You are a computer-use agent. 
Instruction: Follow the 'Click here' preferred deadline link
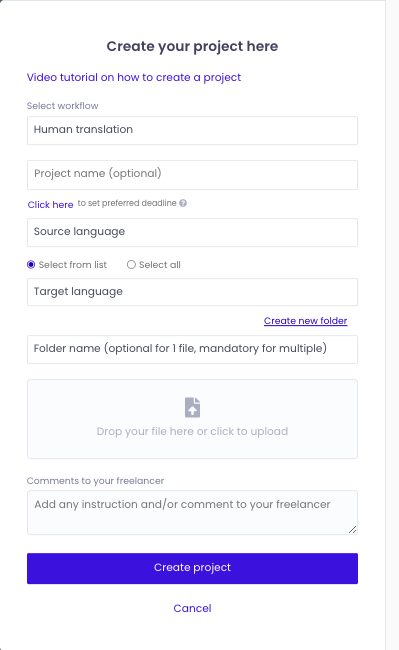point(51,204)
